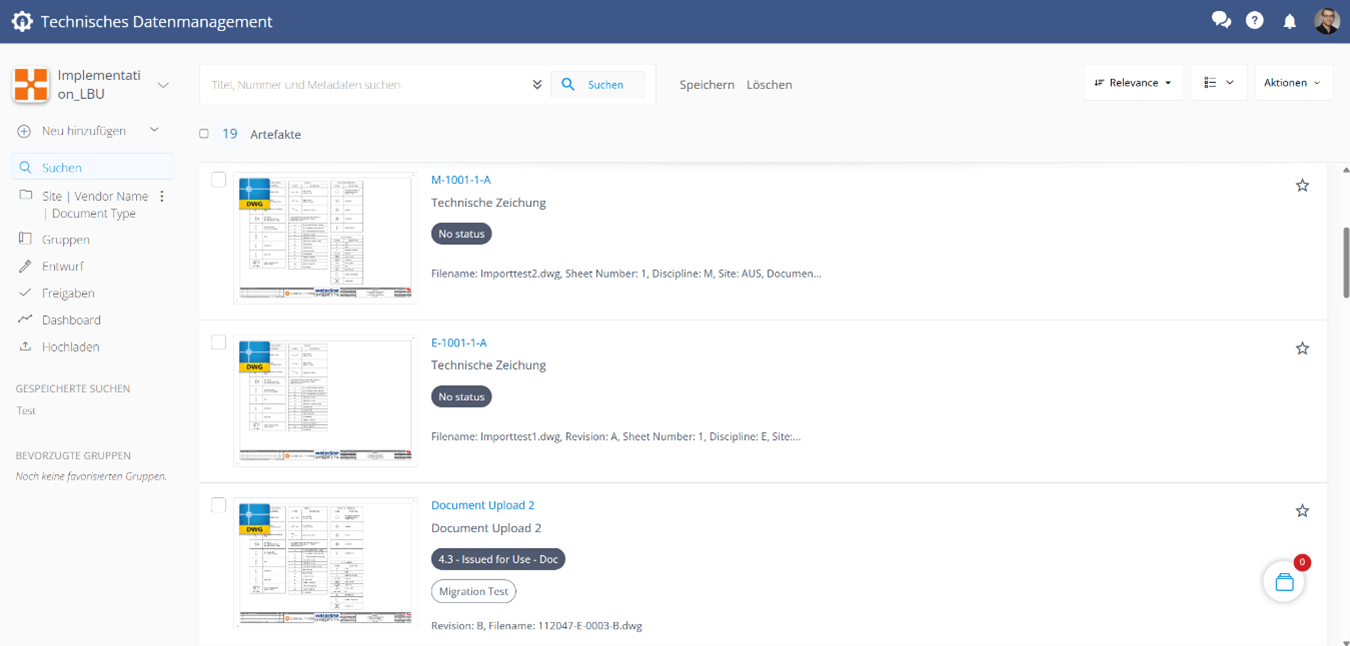This screenshot has width=1350, height=646.
Task: Star the M-1001-1-A artifact as favorite
Action: [1302, 185]
